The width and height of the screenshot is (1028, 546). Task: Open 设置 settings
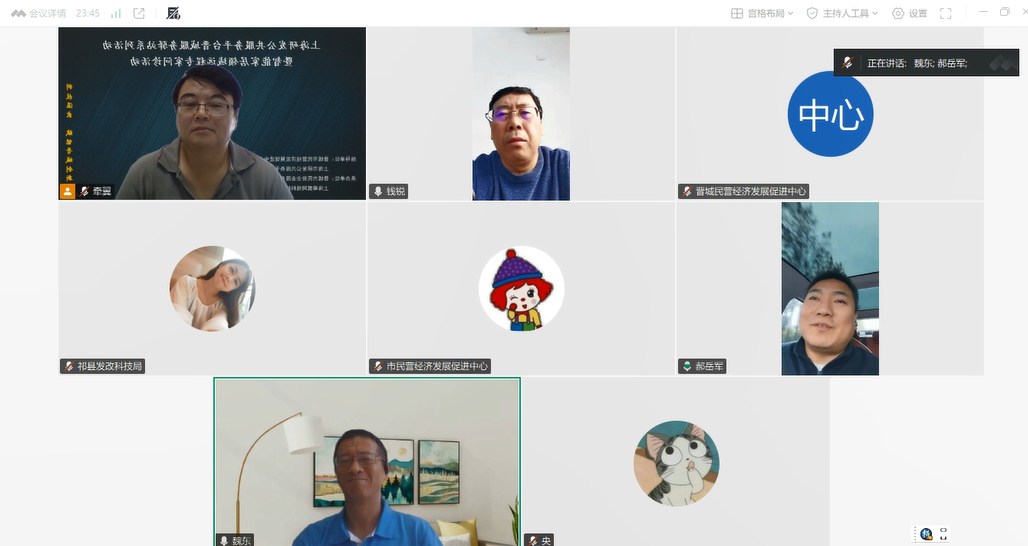click(909, 13)
